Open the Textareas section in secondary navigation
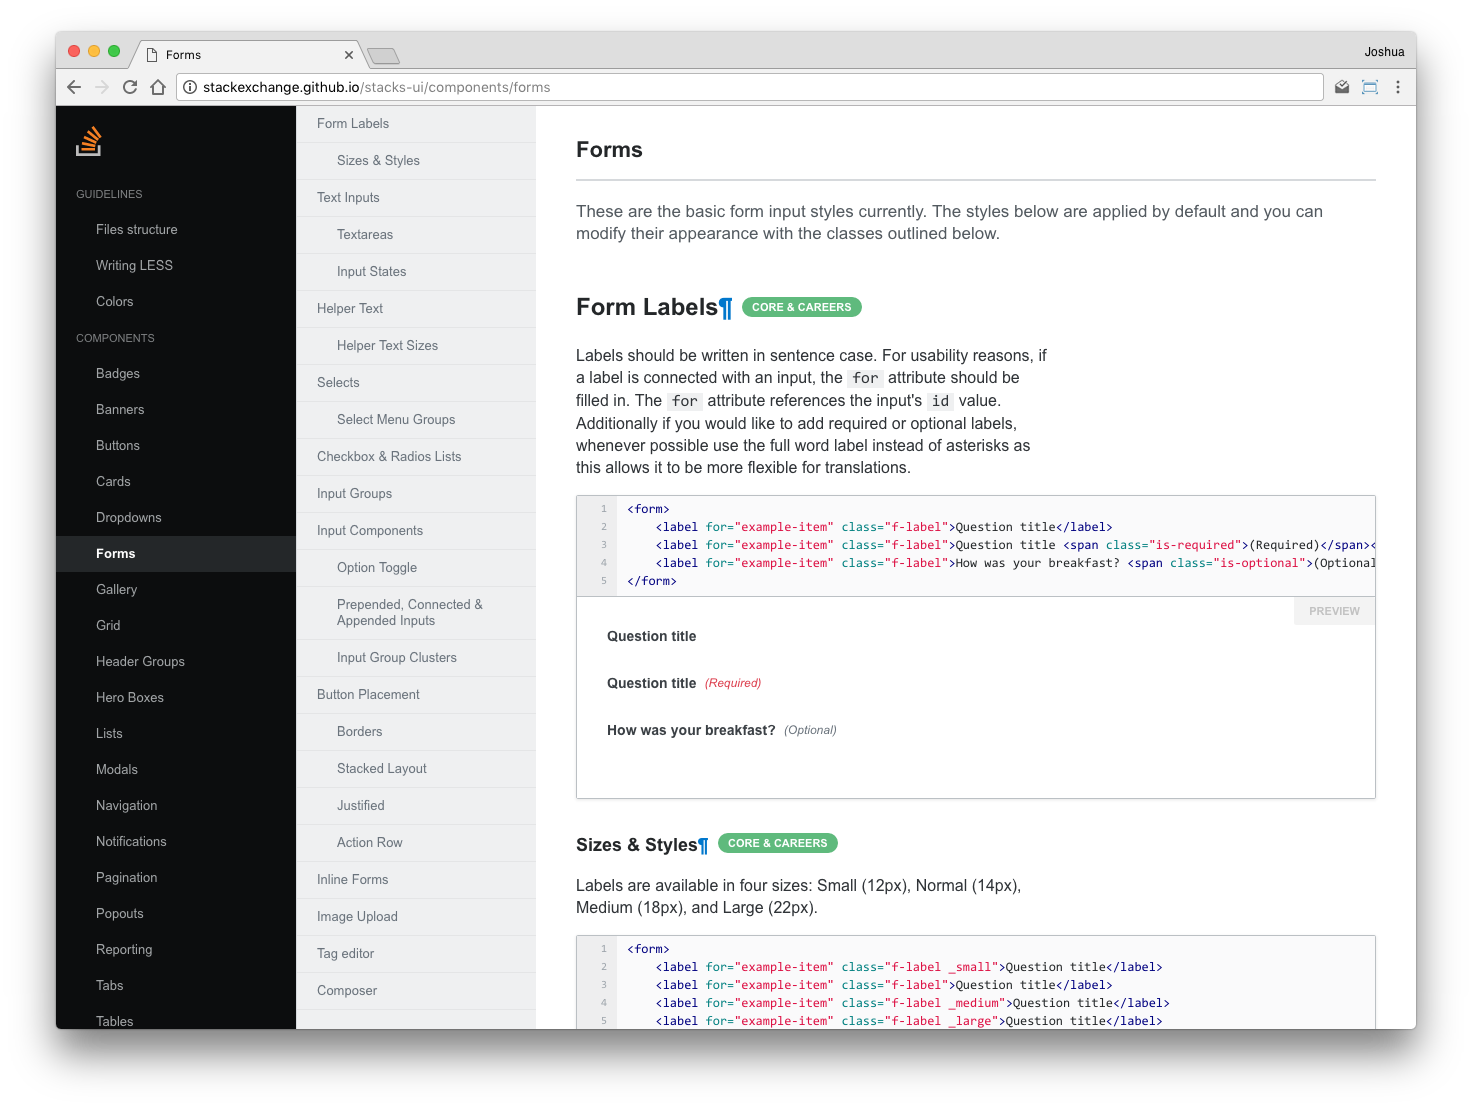This screenshot has width=1472, height=1109. (365, 234)
